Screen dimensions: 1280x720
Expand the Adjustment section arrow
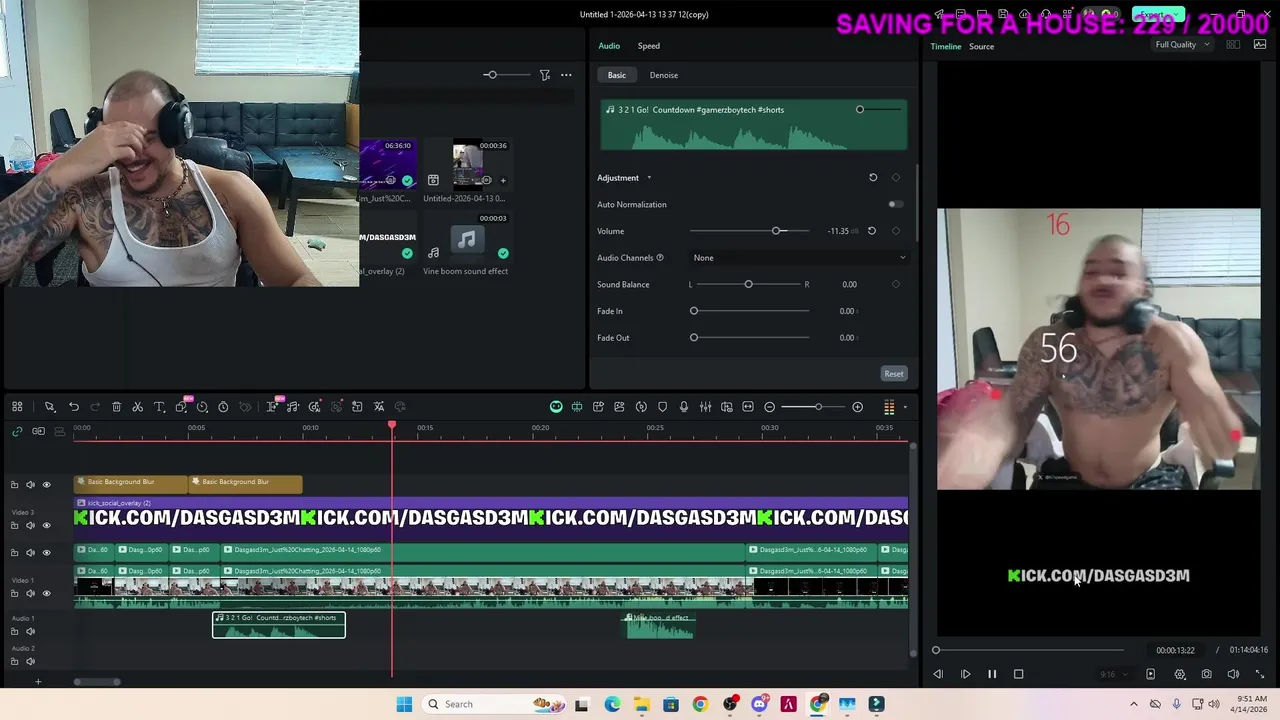(649, 178)
